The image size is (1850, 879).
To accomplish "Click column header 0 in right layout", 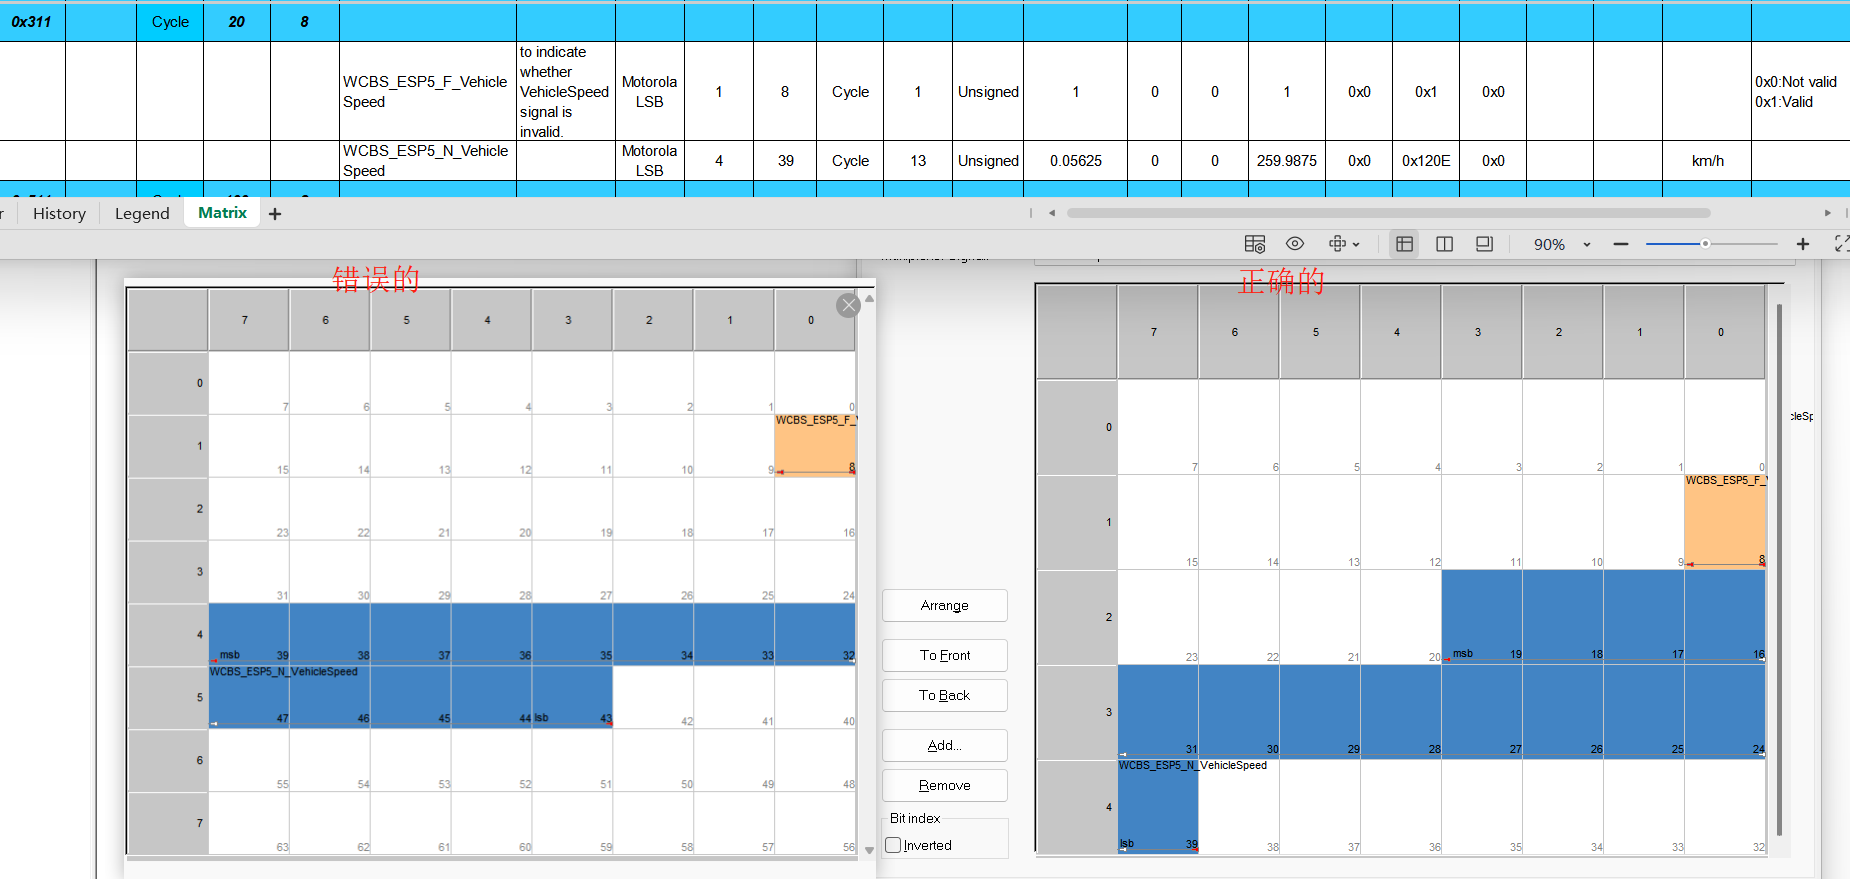I will [1725, 332].
